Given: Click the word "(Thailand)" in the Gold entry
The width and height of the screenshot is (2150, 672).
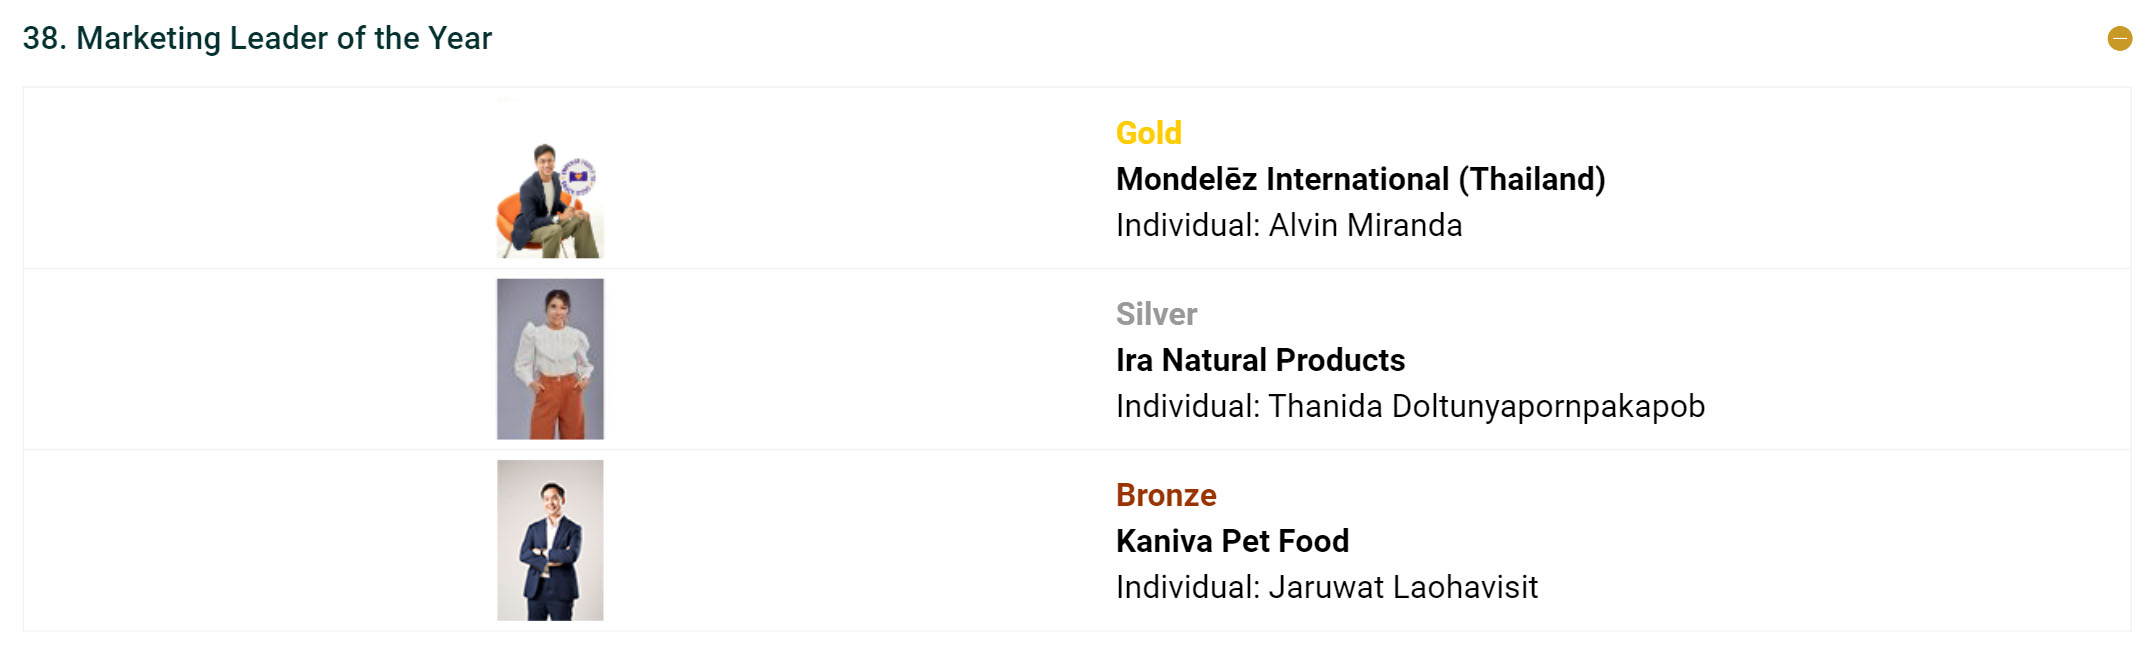Looking at the screenshot, I should pyautogui.click(x=1532, y=179).
